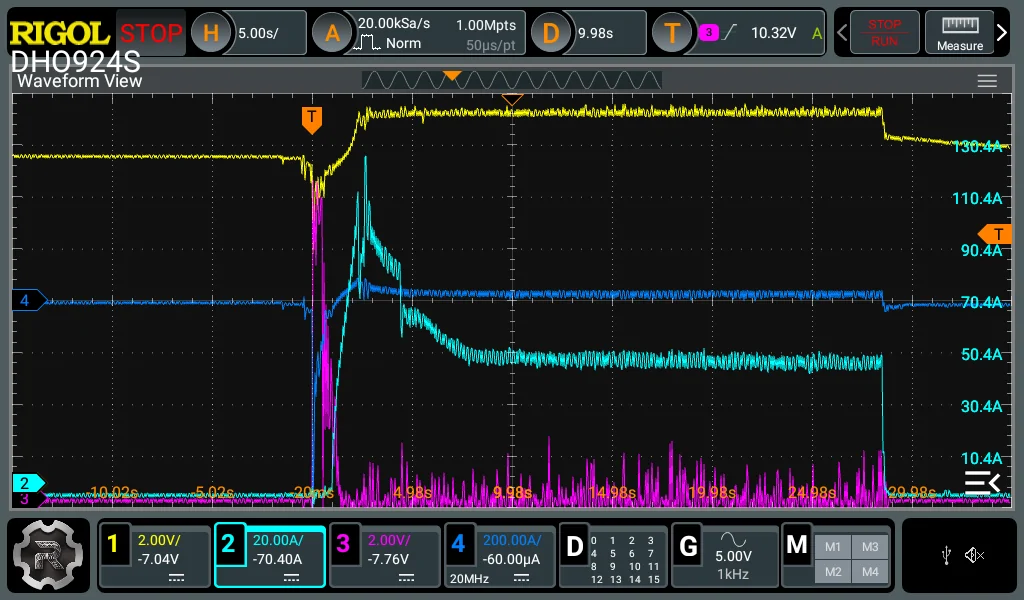Click the trigger level T marker on right edge
The height and width of the screenshot is (600, 1024).
(x=995, y=234)
